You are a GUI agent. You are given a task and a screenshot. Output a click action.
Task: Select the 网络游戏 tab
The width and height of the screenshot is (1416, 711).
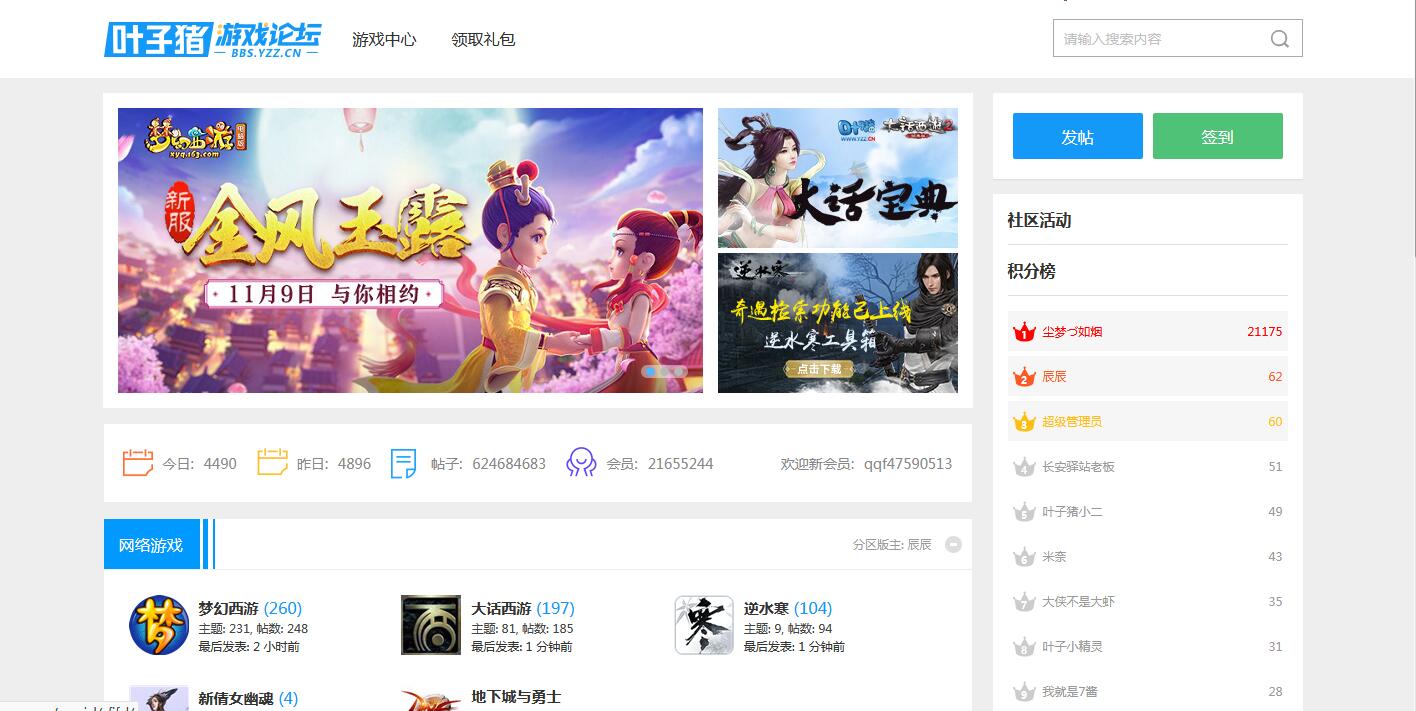(151, 545)
